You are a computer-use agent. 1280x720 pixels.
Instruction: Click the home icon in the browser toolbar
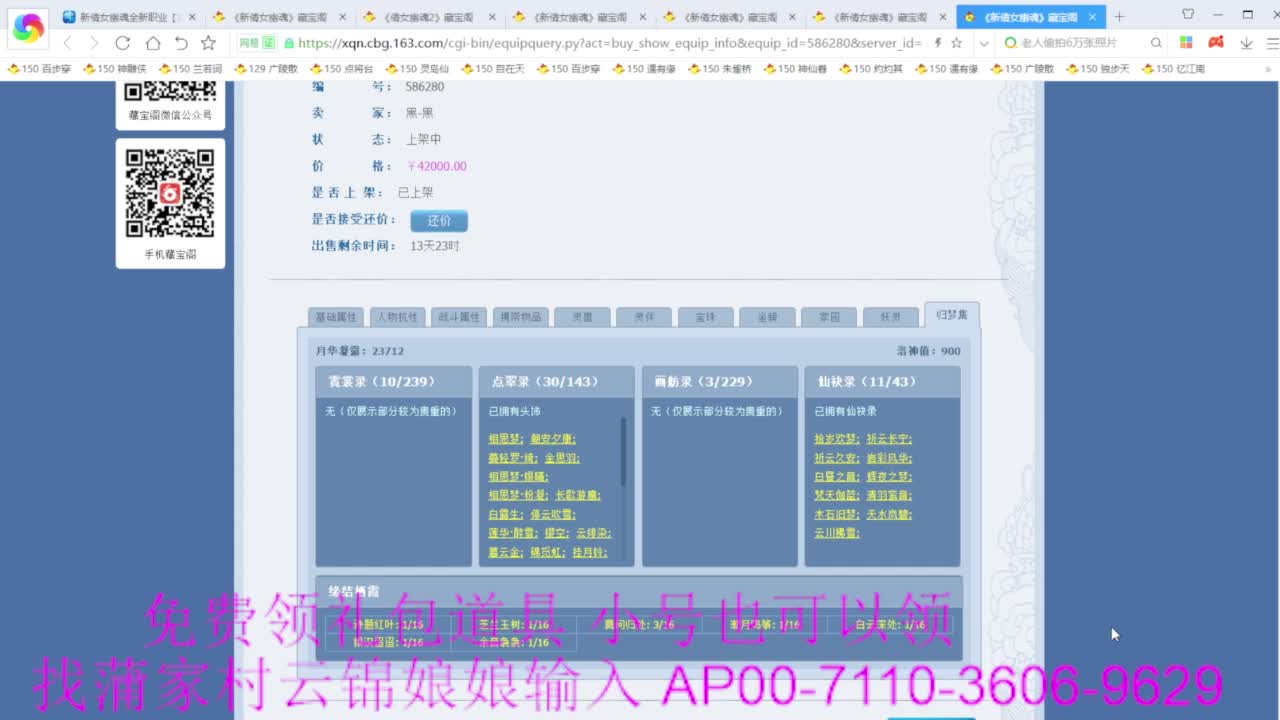point(152,45)
